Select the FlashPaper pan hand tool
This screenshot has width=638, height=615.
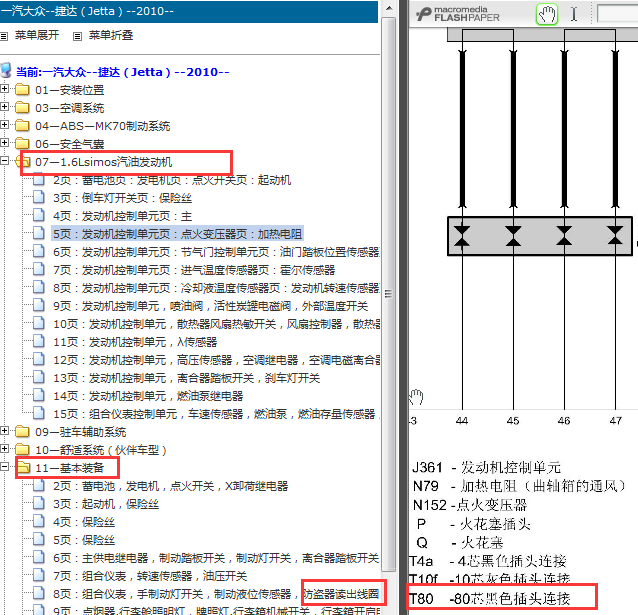tap(546, 15)
